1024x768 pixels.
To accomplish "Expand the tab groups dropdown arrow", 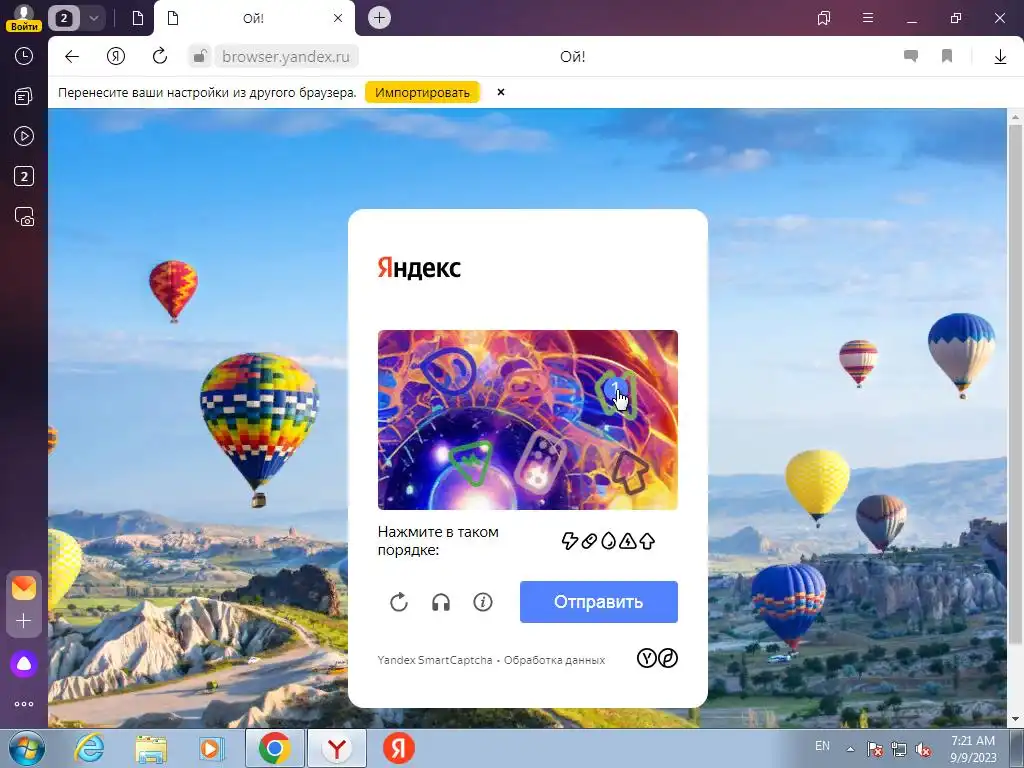I will [x=93, y=18].
